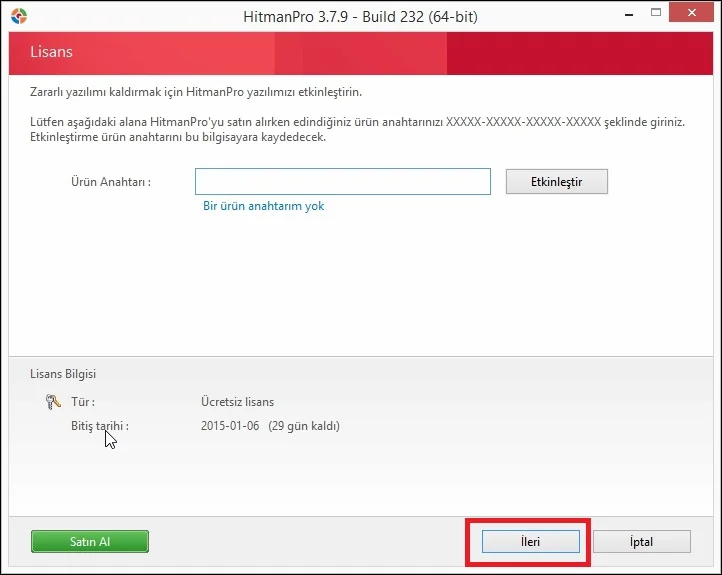Close the HitmanPro window

pos(695,17)
